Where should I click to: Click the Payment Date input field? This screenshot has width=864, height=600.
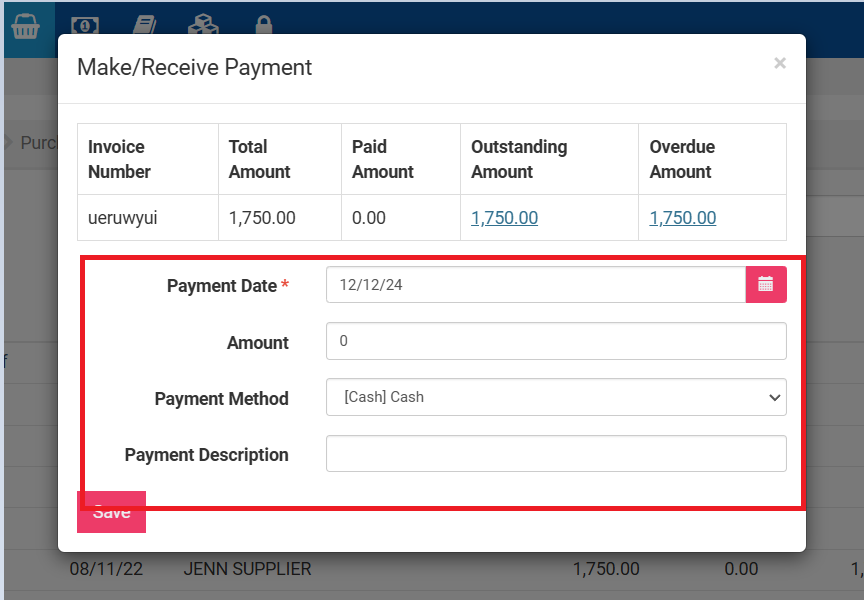(536, 284)
